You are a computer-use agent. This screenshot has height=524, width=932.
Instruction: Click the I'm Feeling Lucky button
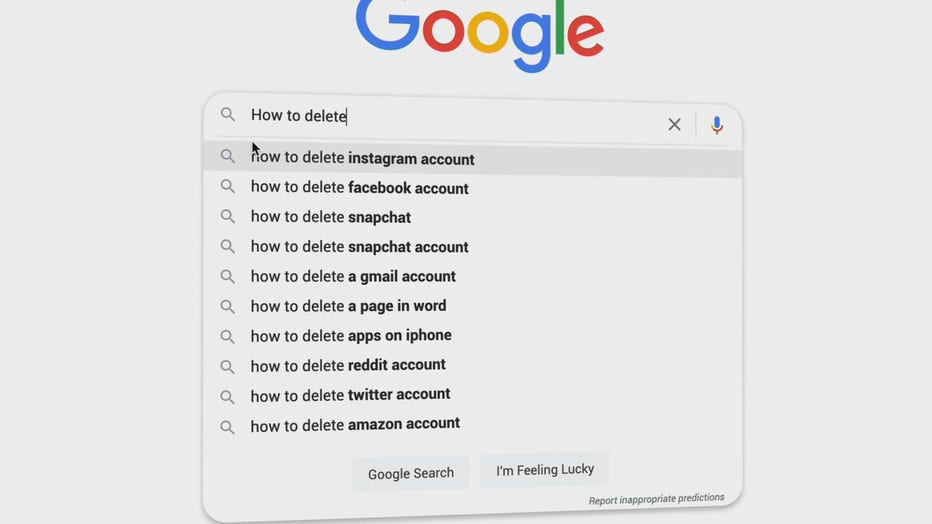click(x=545, y=470)
